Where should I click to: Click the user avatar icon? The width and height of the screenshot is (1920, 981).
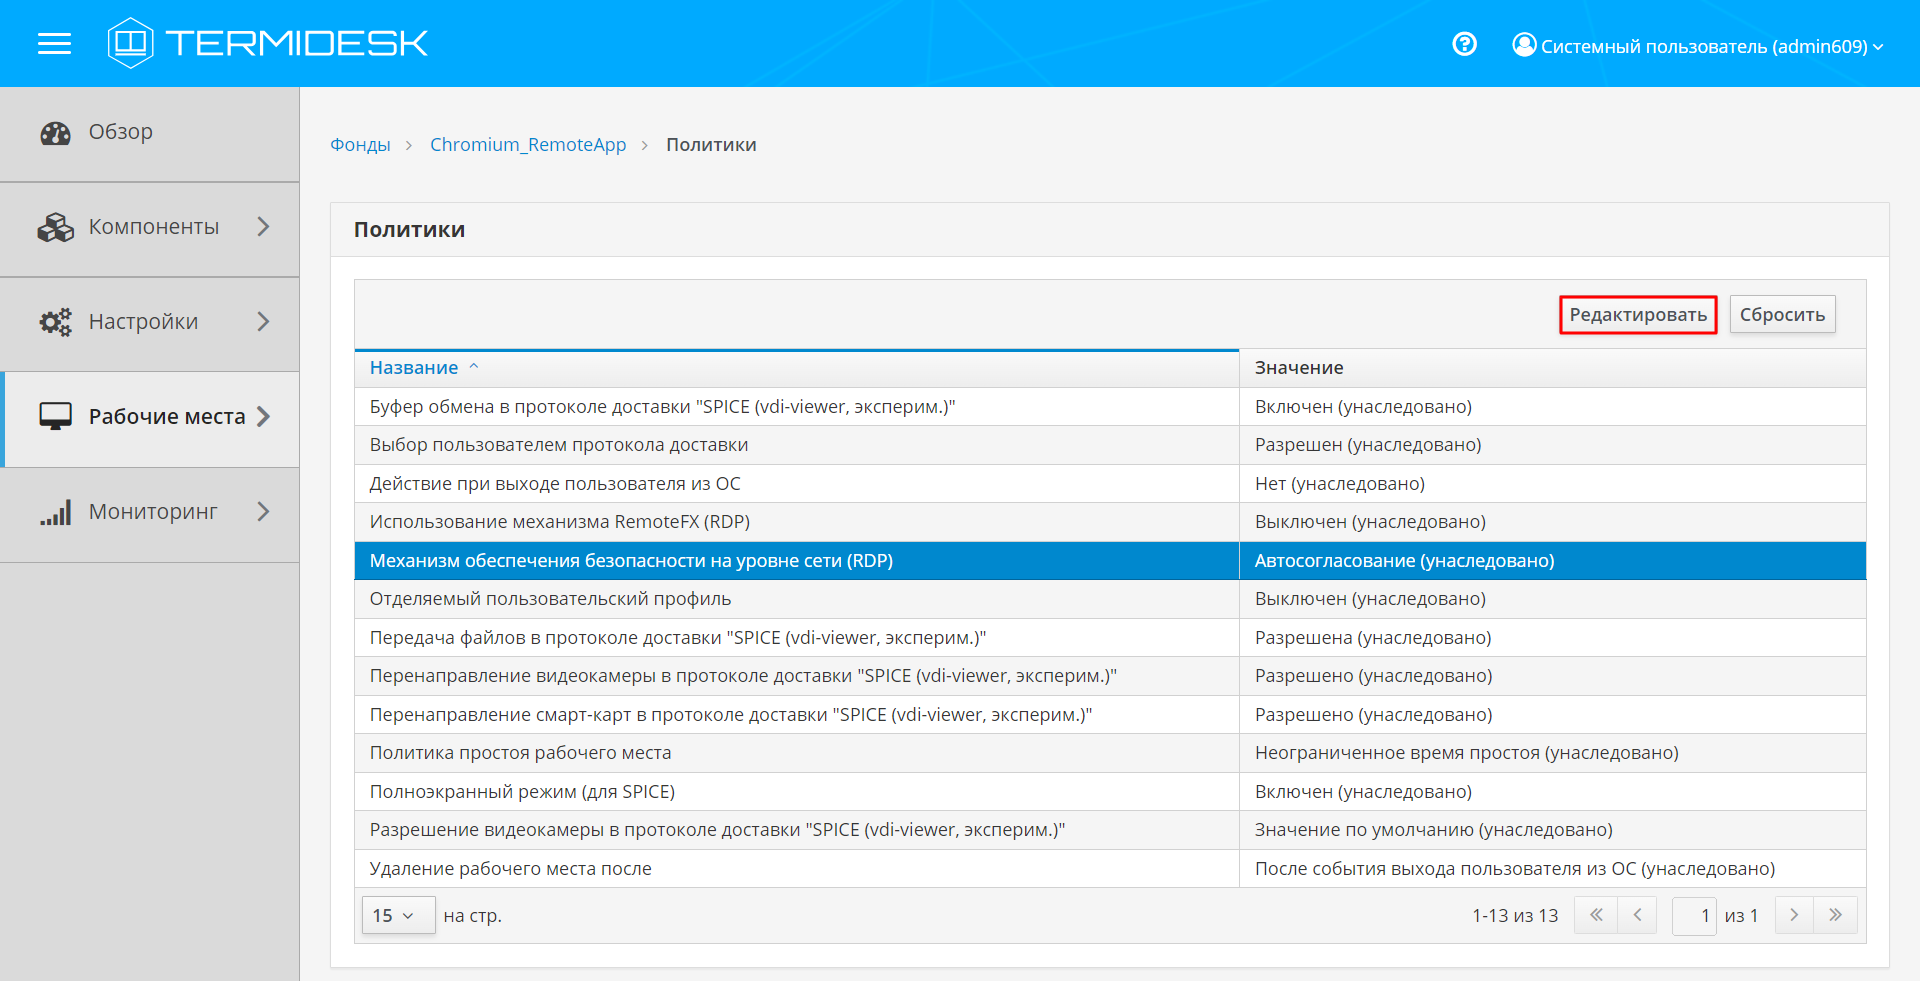(1523, 45)
